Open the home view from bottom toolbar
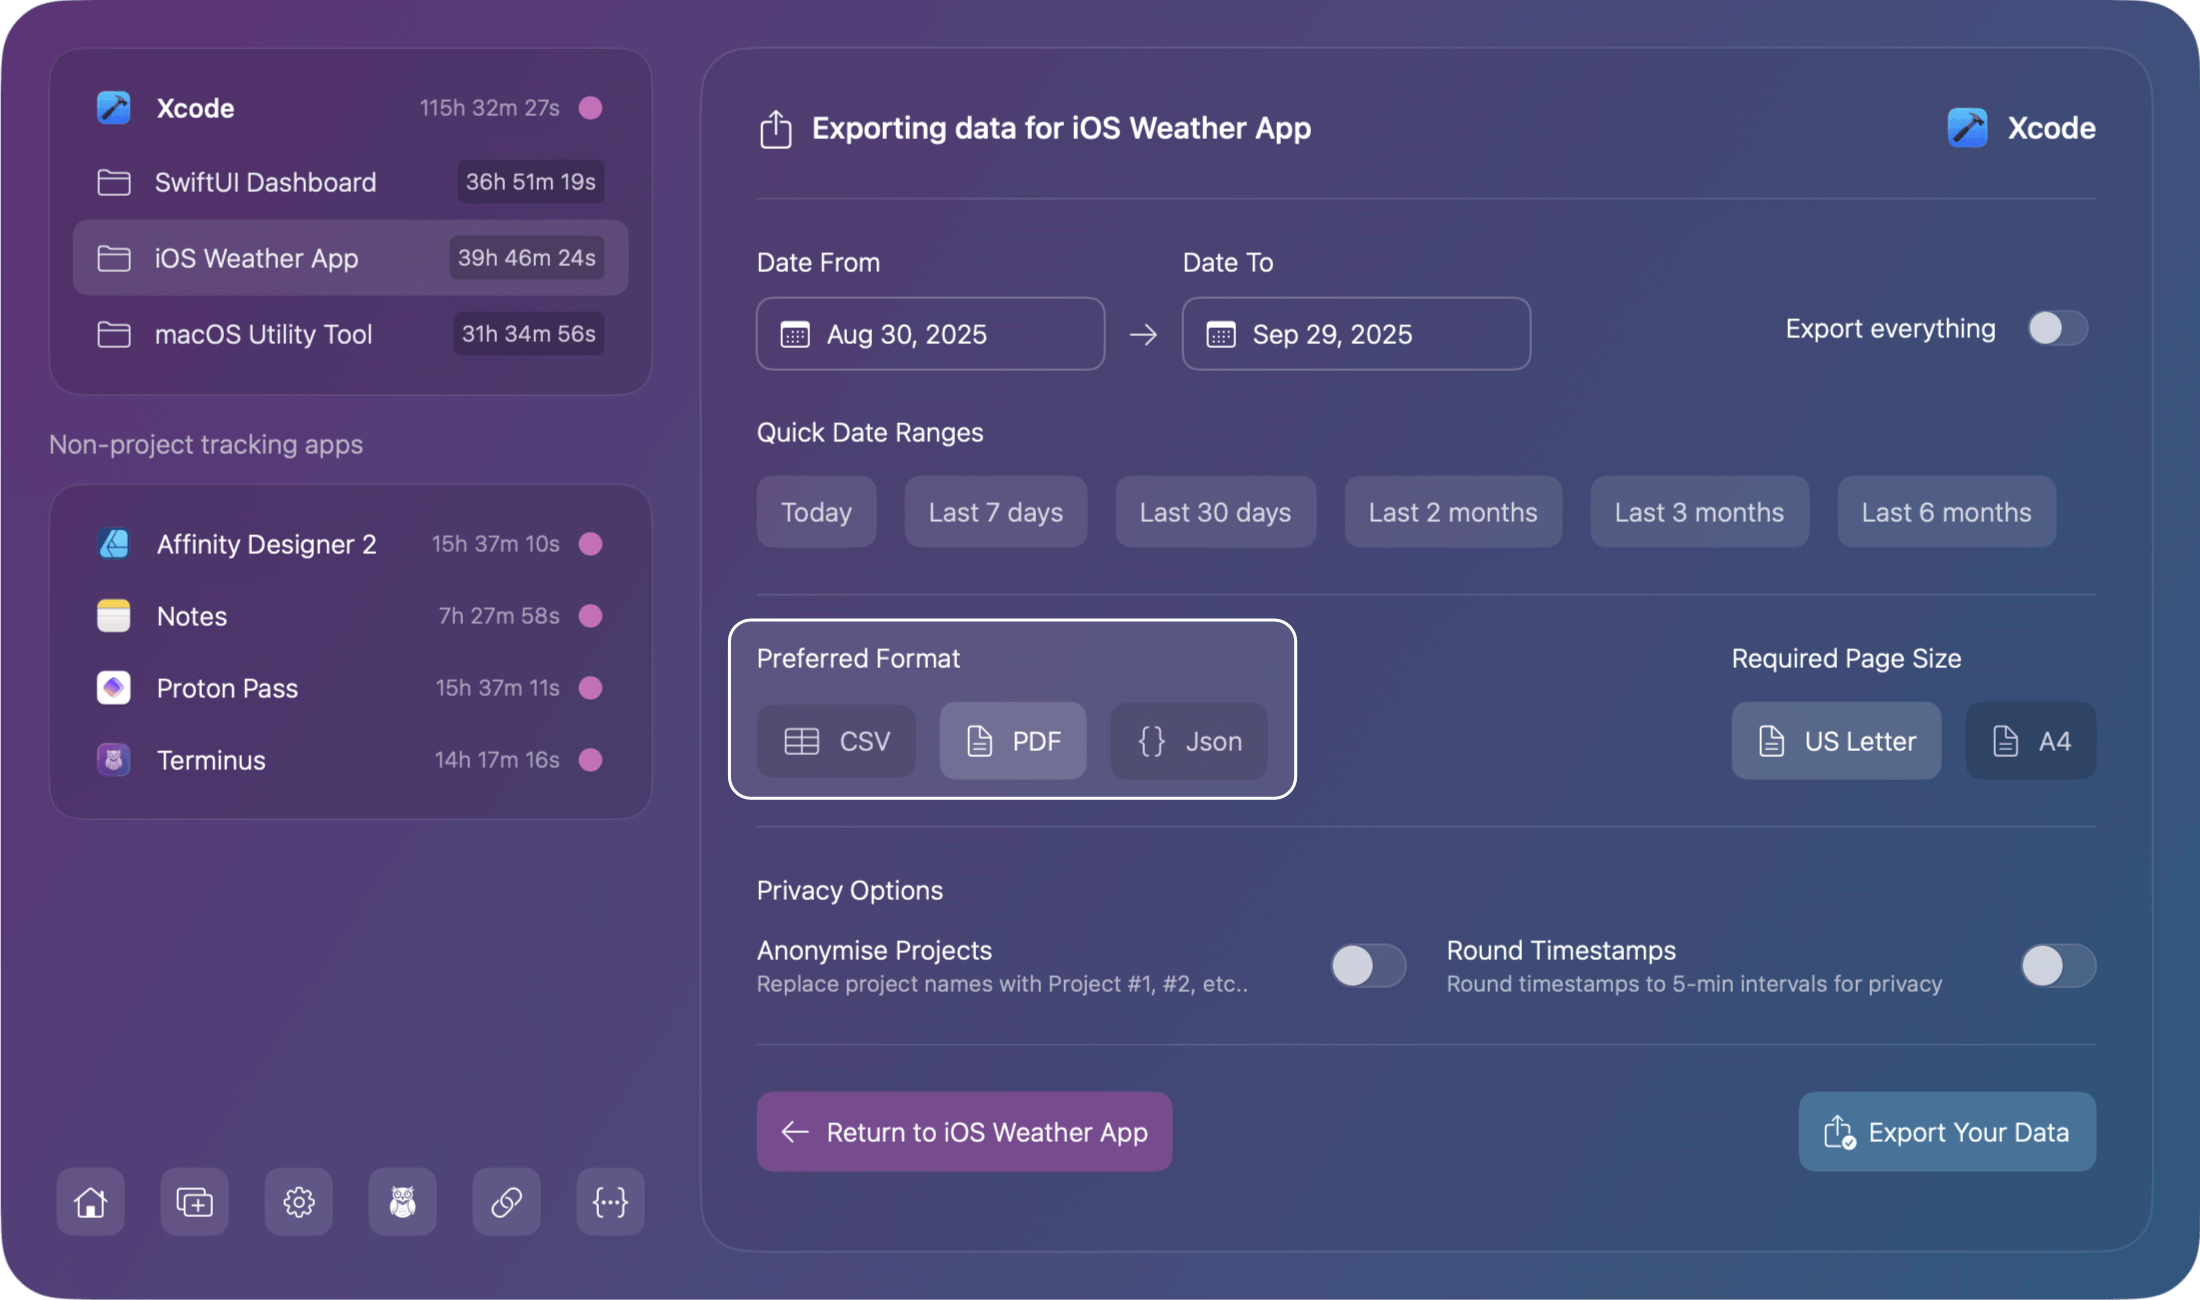This screenshot has width=2200, height=1300. tap(90, 1202)
